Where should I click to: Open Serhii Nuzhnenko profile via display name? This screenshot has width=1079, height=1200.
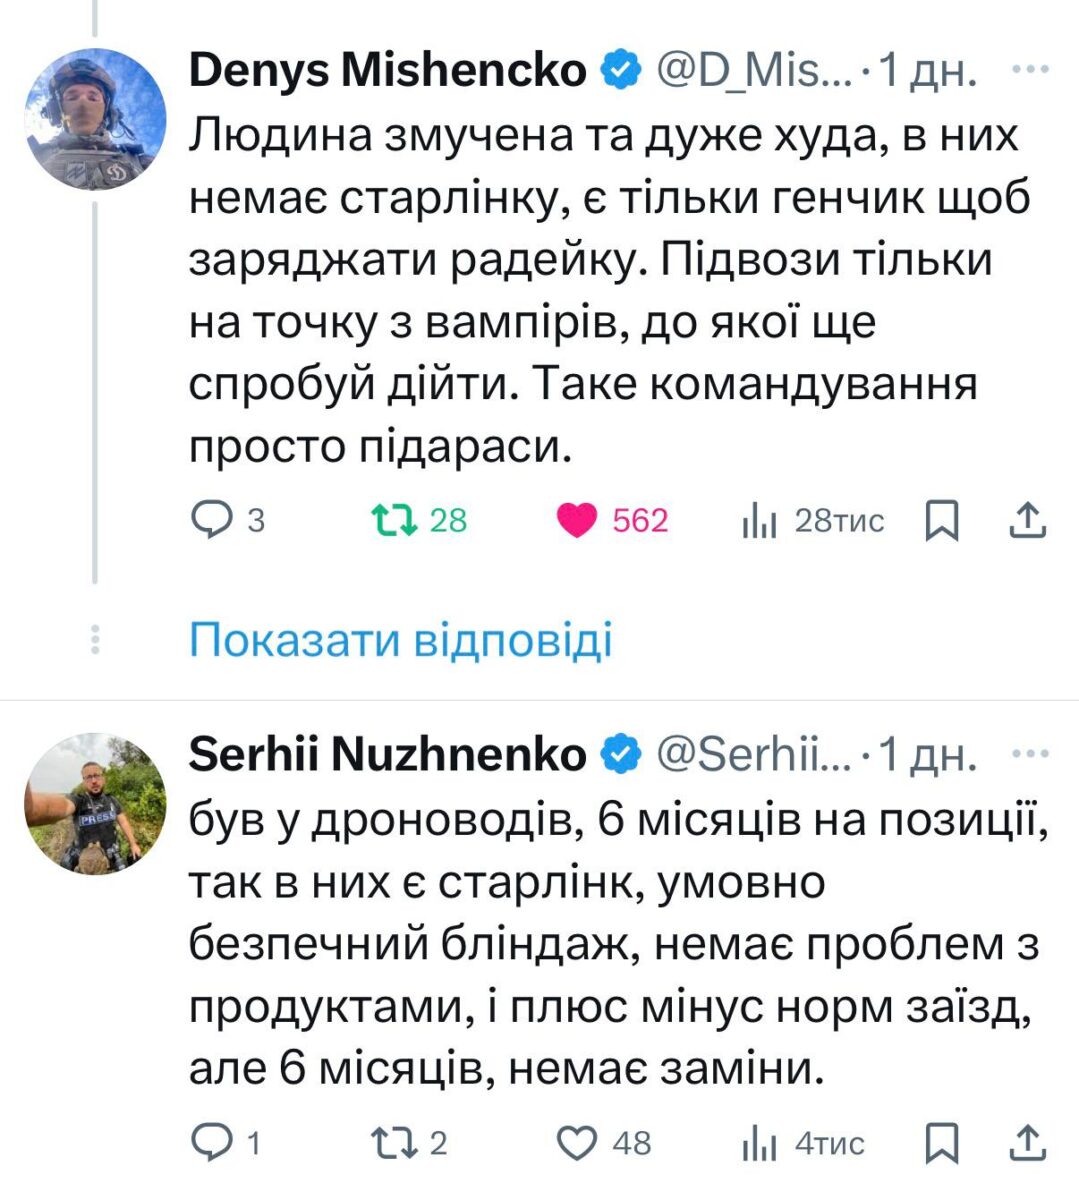click(x=387, y=754)
